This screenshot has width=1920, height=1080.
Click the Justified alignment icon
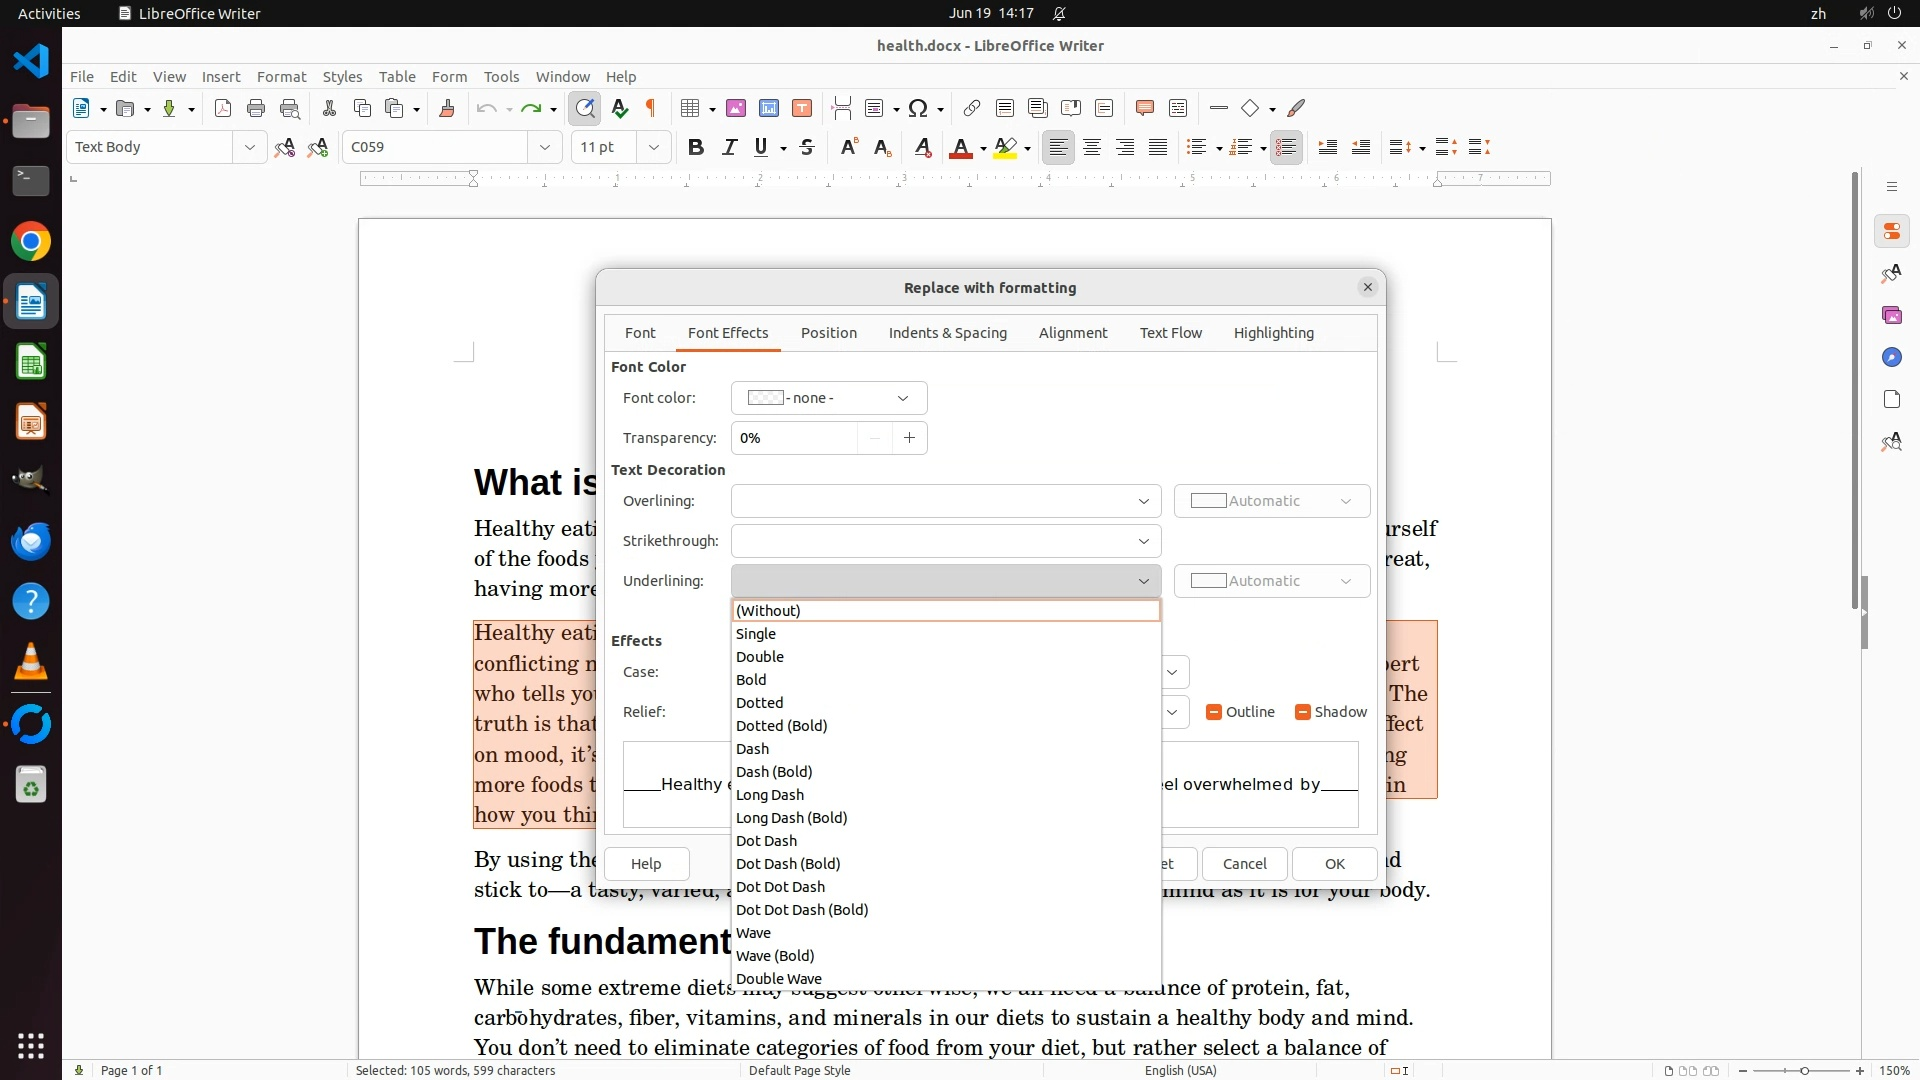(1158, 148)
